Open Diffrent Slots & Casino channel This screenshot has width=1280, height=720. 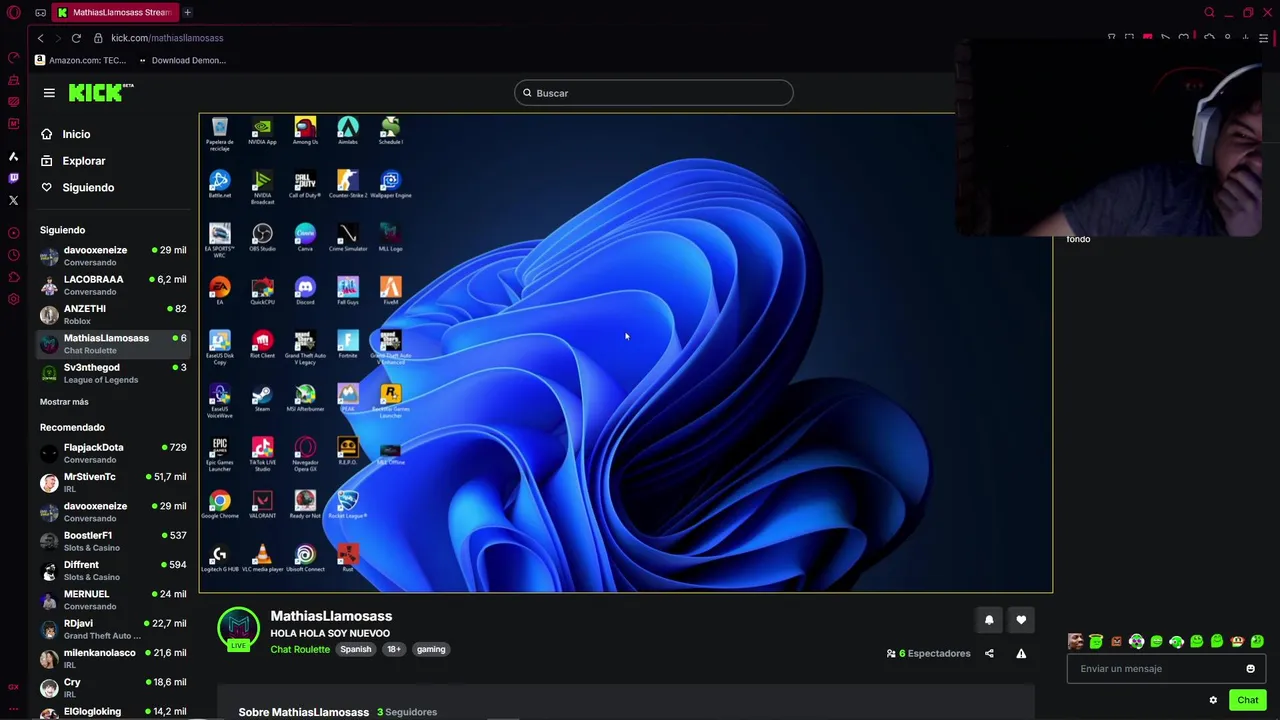tap(113, 570)
